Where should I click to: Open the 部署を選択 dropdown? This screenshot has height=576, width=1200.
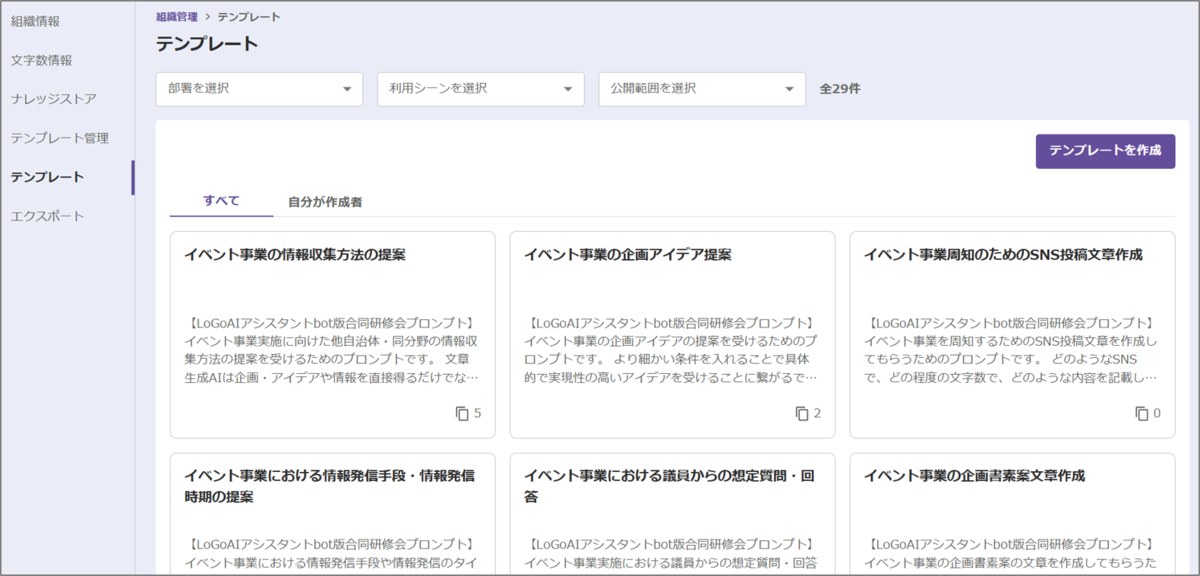(259, 88)
